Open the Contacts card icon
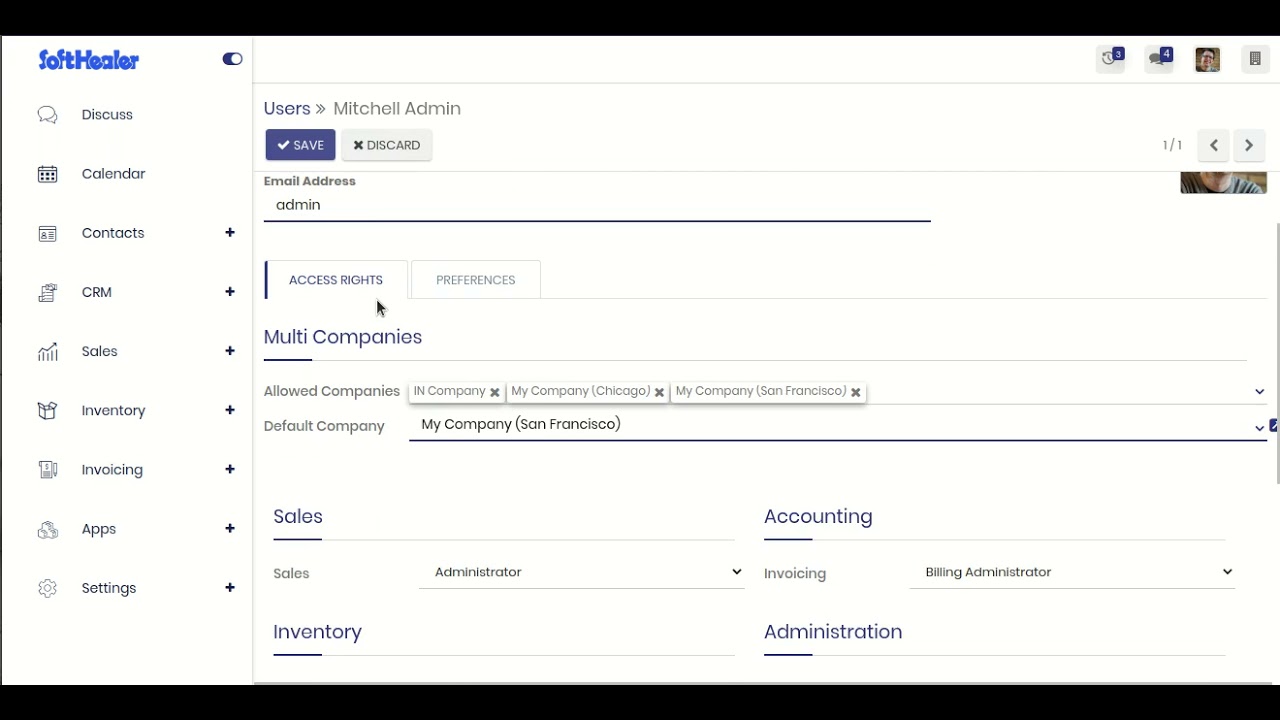The width and height of the screenshot is (1280, 720). click(x=47, y=233)
